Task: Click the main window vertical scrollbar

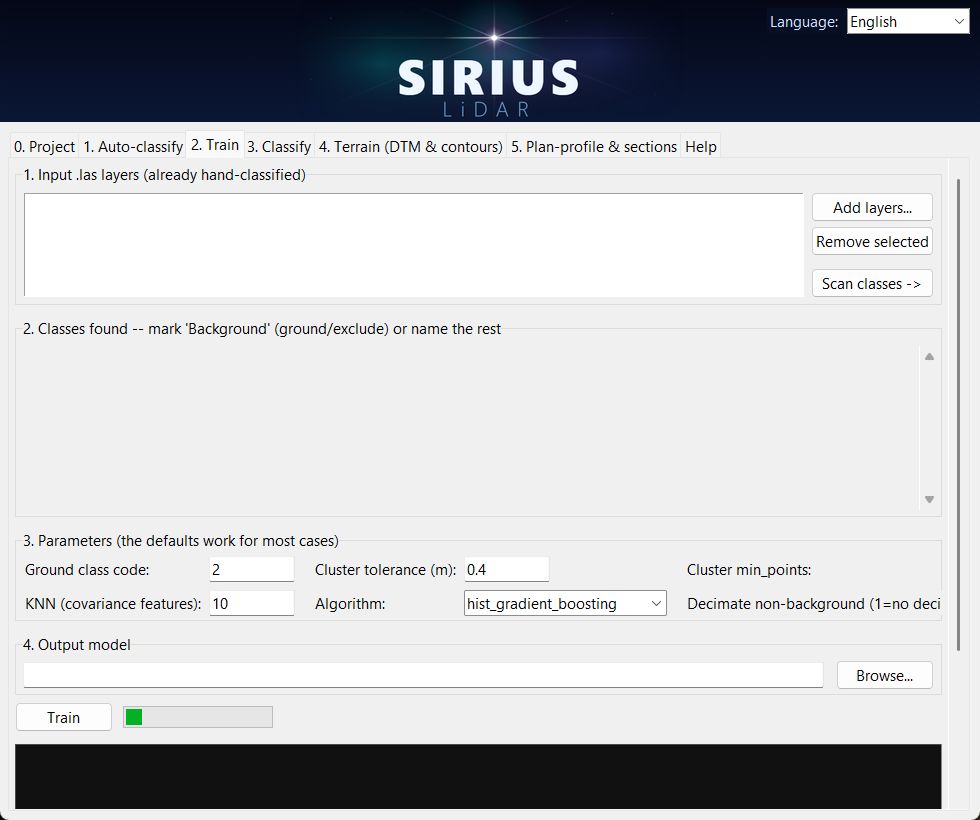Action: click(x=958, y=416)
